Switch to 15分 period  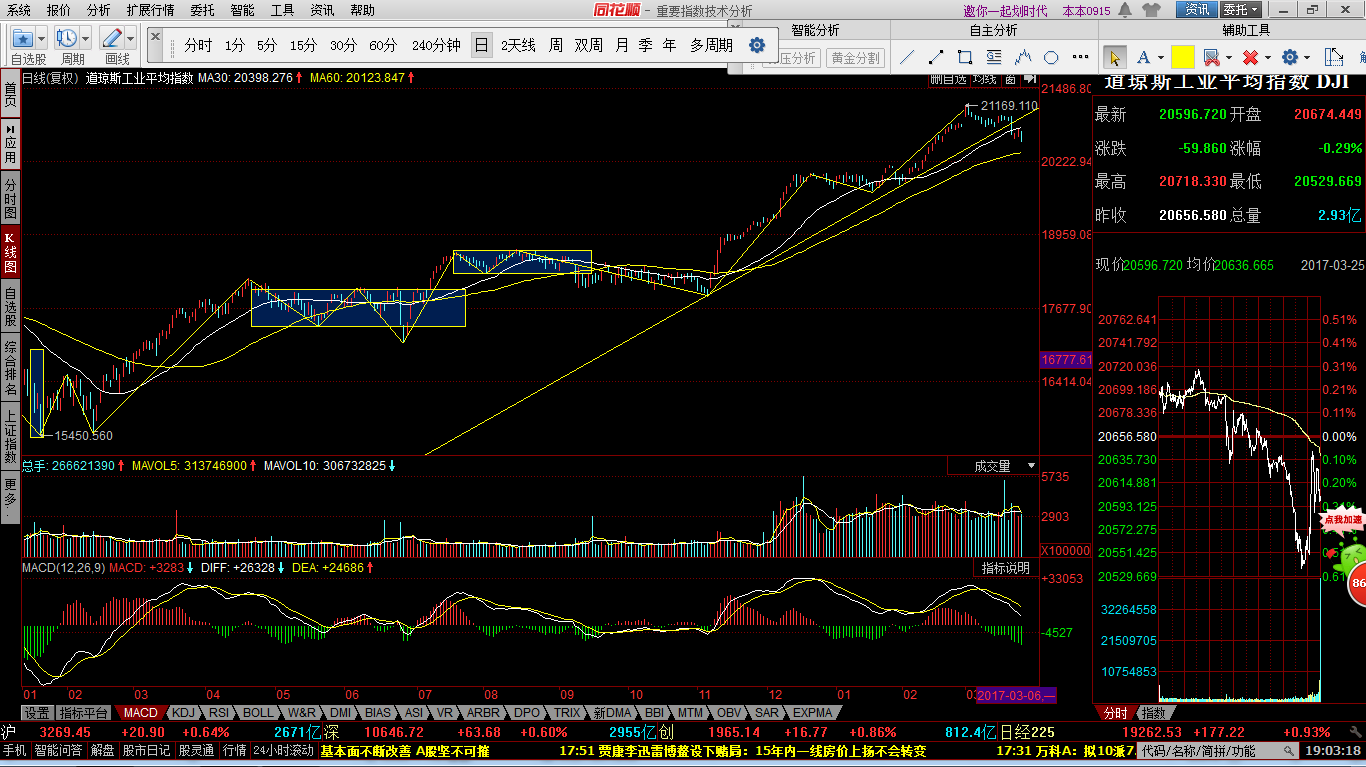tap(303, 45)
